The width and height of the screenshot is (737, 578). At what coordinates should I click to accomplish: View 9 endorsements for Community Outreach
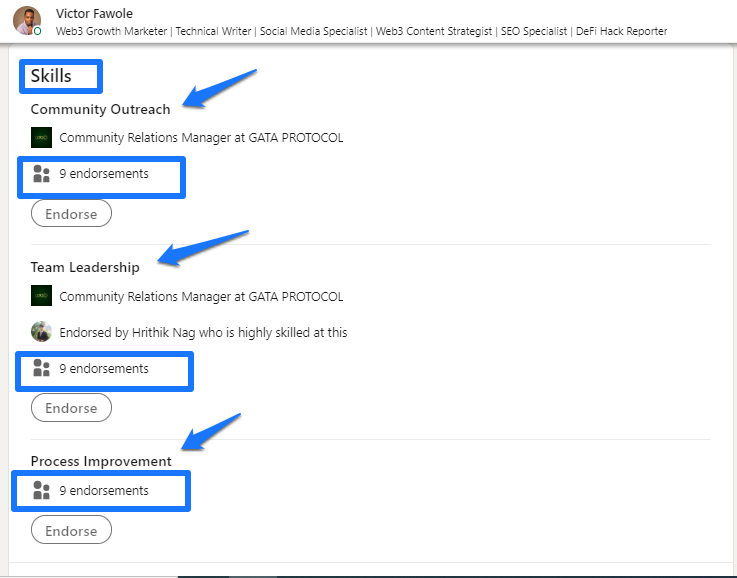click(x=104, y=173)
